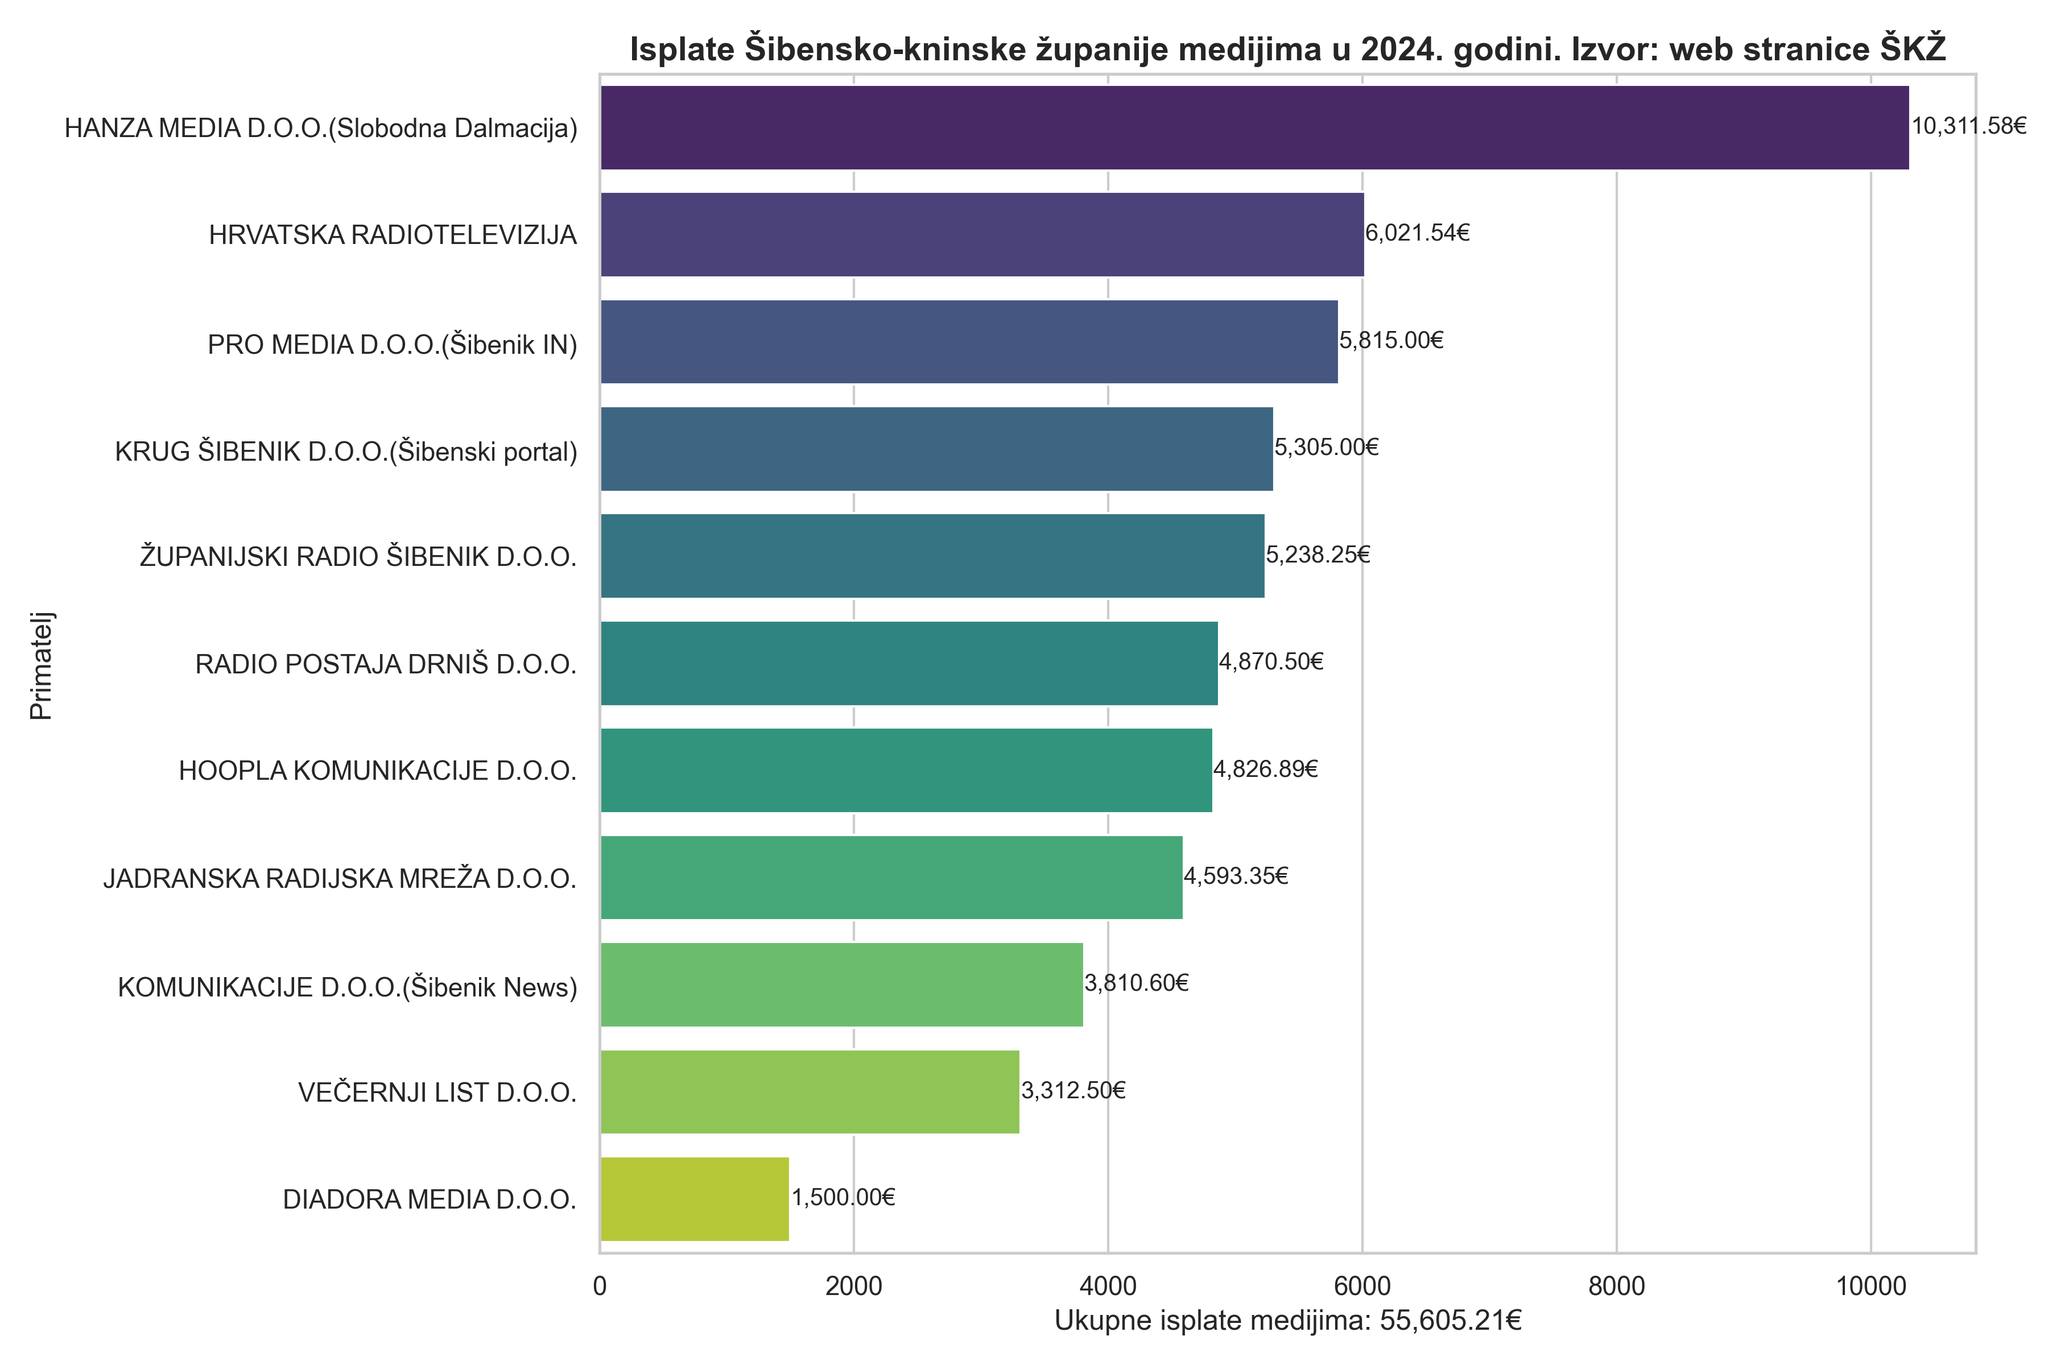Select the HRVATSKA RADIOTELEVIZIJA bar
This screenshot has width=2048, height=1365.
coord(982,234)
